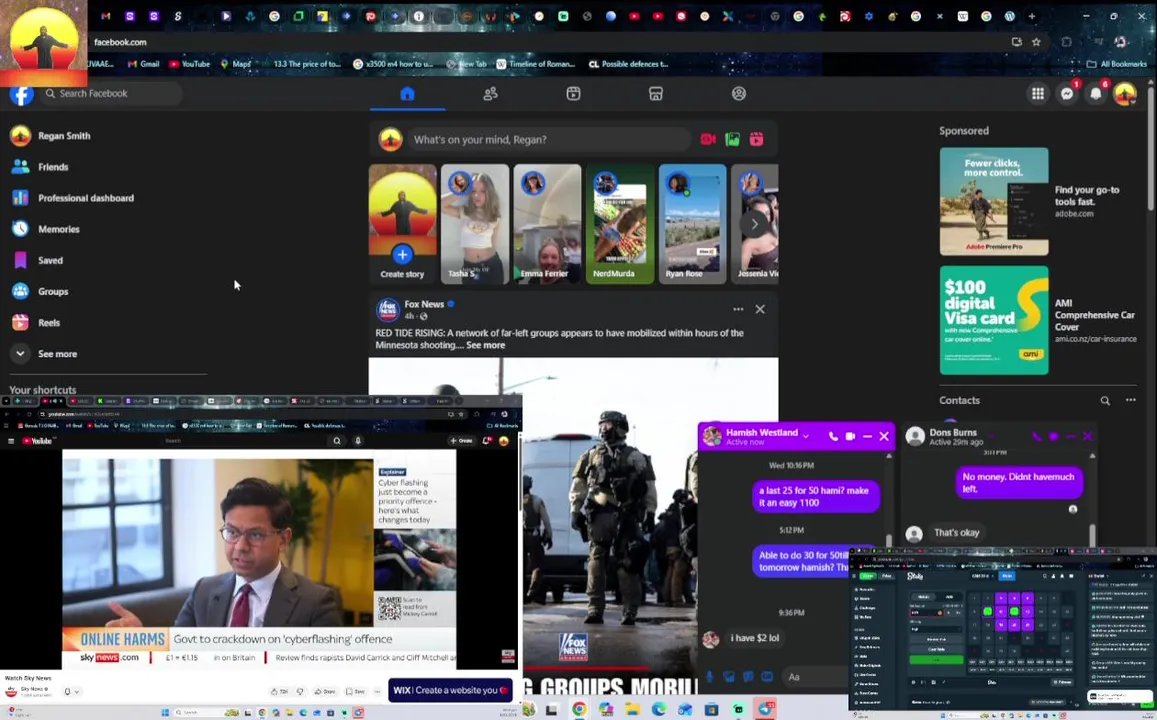This screenshot has height=720, width=1157.
Task: Start a voice call with Hamish Westland
Action: [x=832, y=437]
